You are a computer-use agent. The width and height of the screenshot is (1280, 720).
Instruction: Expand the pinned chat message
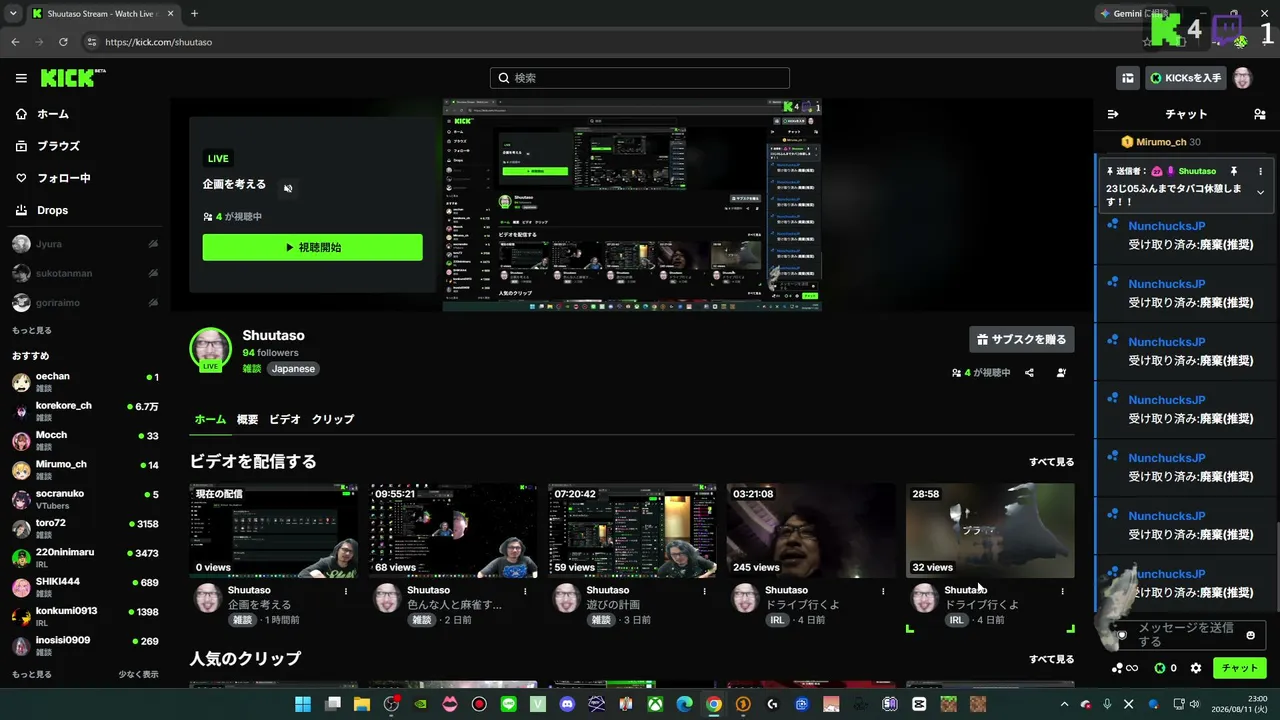point(1260,192)
